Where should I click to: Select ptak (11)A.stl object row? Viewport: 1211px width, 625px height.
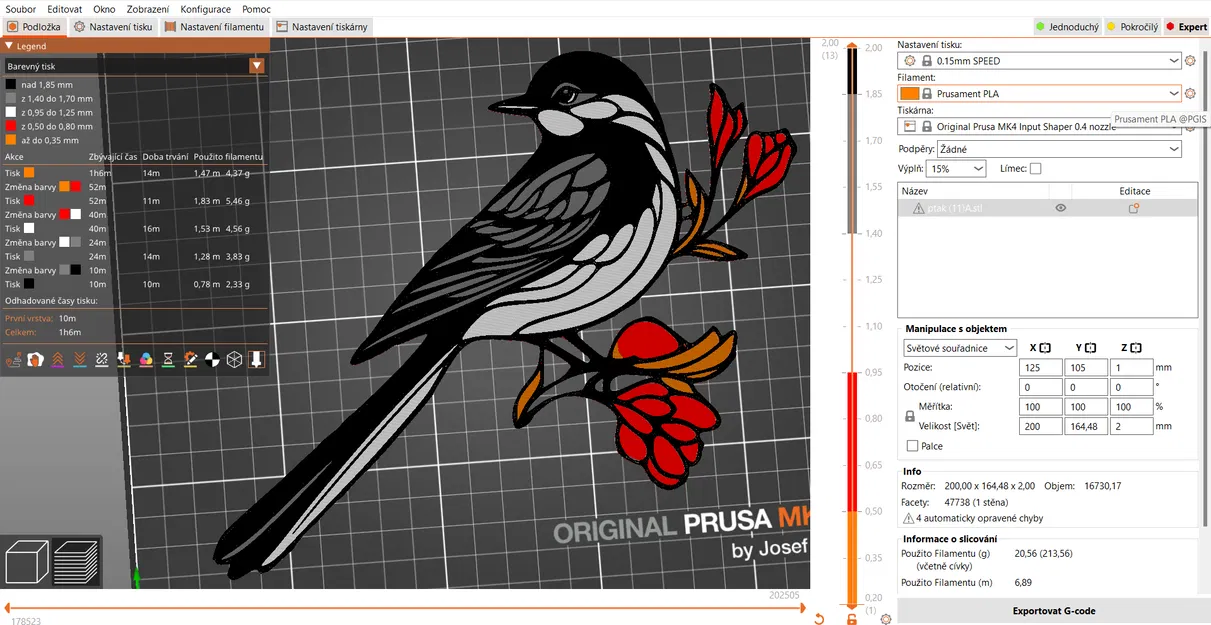[1047, 208]
